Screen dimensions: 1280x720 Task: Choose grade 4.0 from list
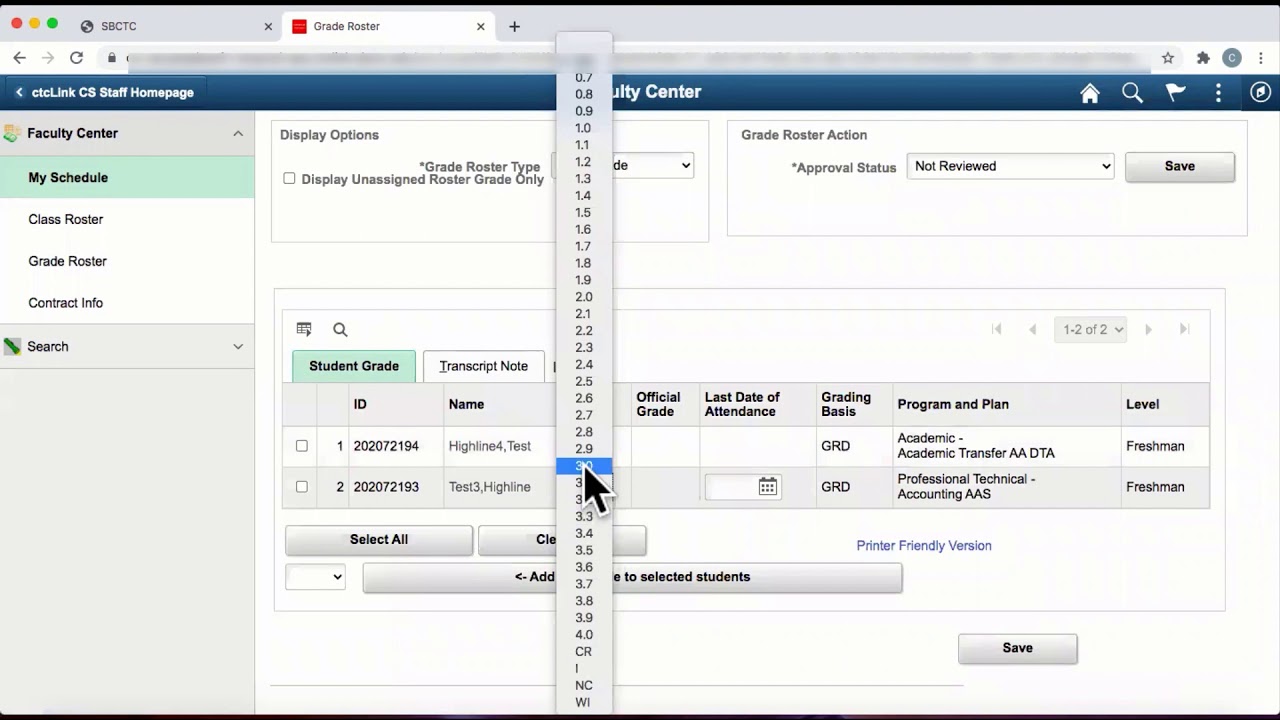coord(584,635)
